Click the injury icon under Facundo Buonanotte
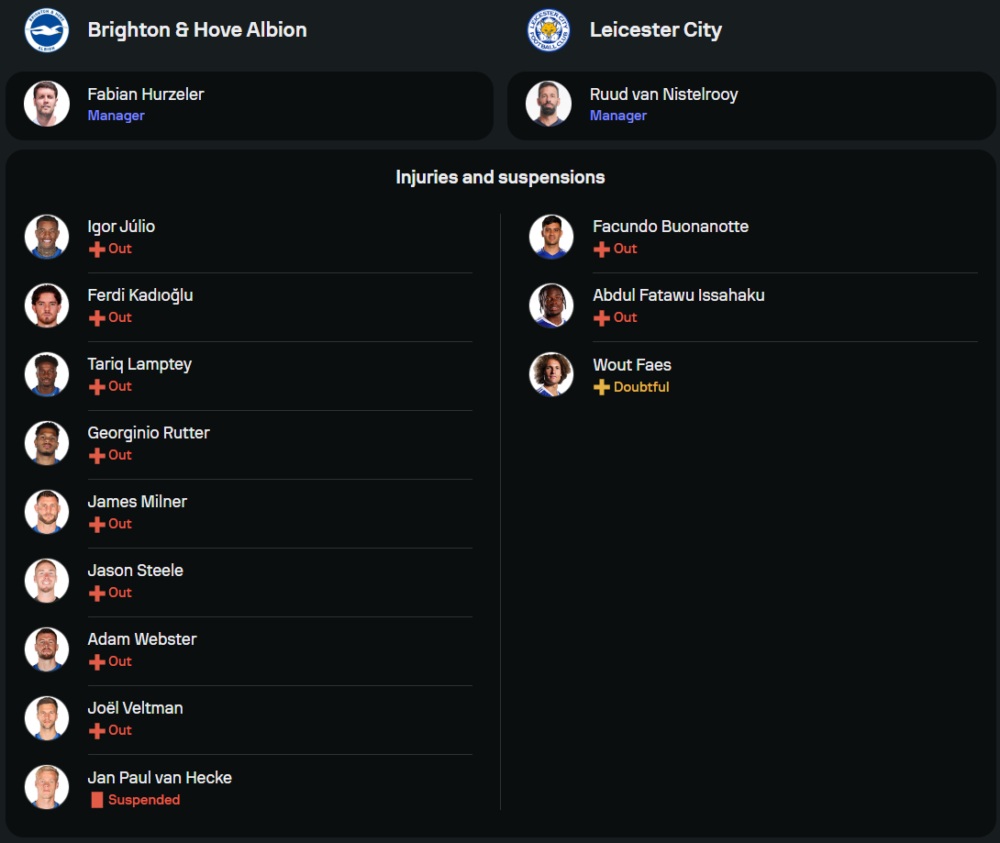The height and width of the screenshot is (843, 1000). click(x=601, y=249)
